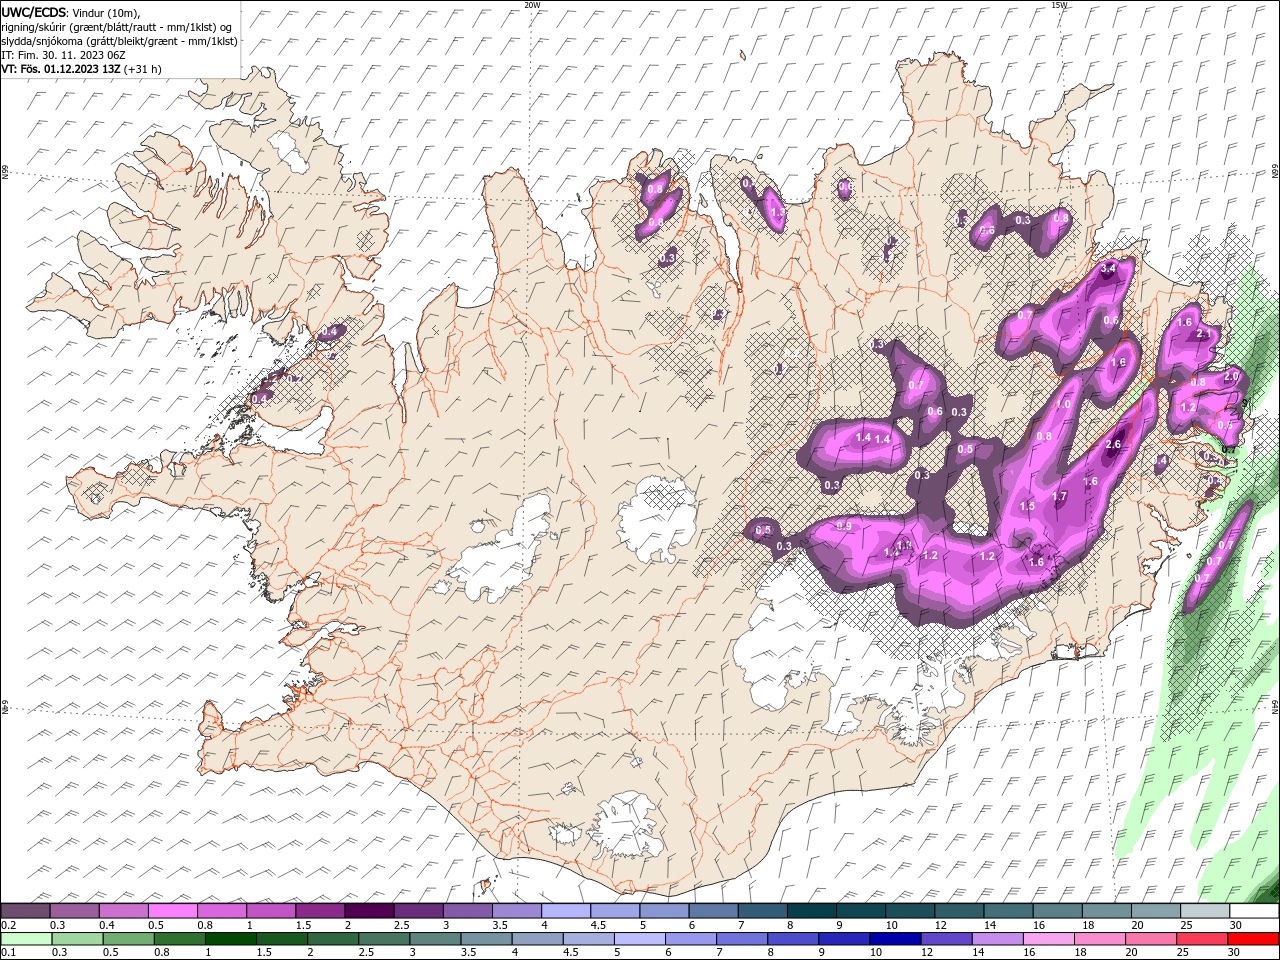Viewport: 1280px width, 960px height.
Task: Pick the 18–20 gray-teal swatch in top legend row
Action: (1106, 911)
